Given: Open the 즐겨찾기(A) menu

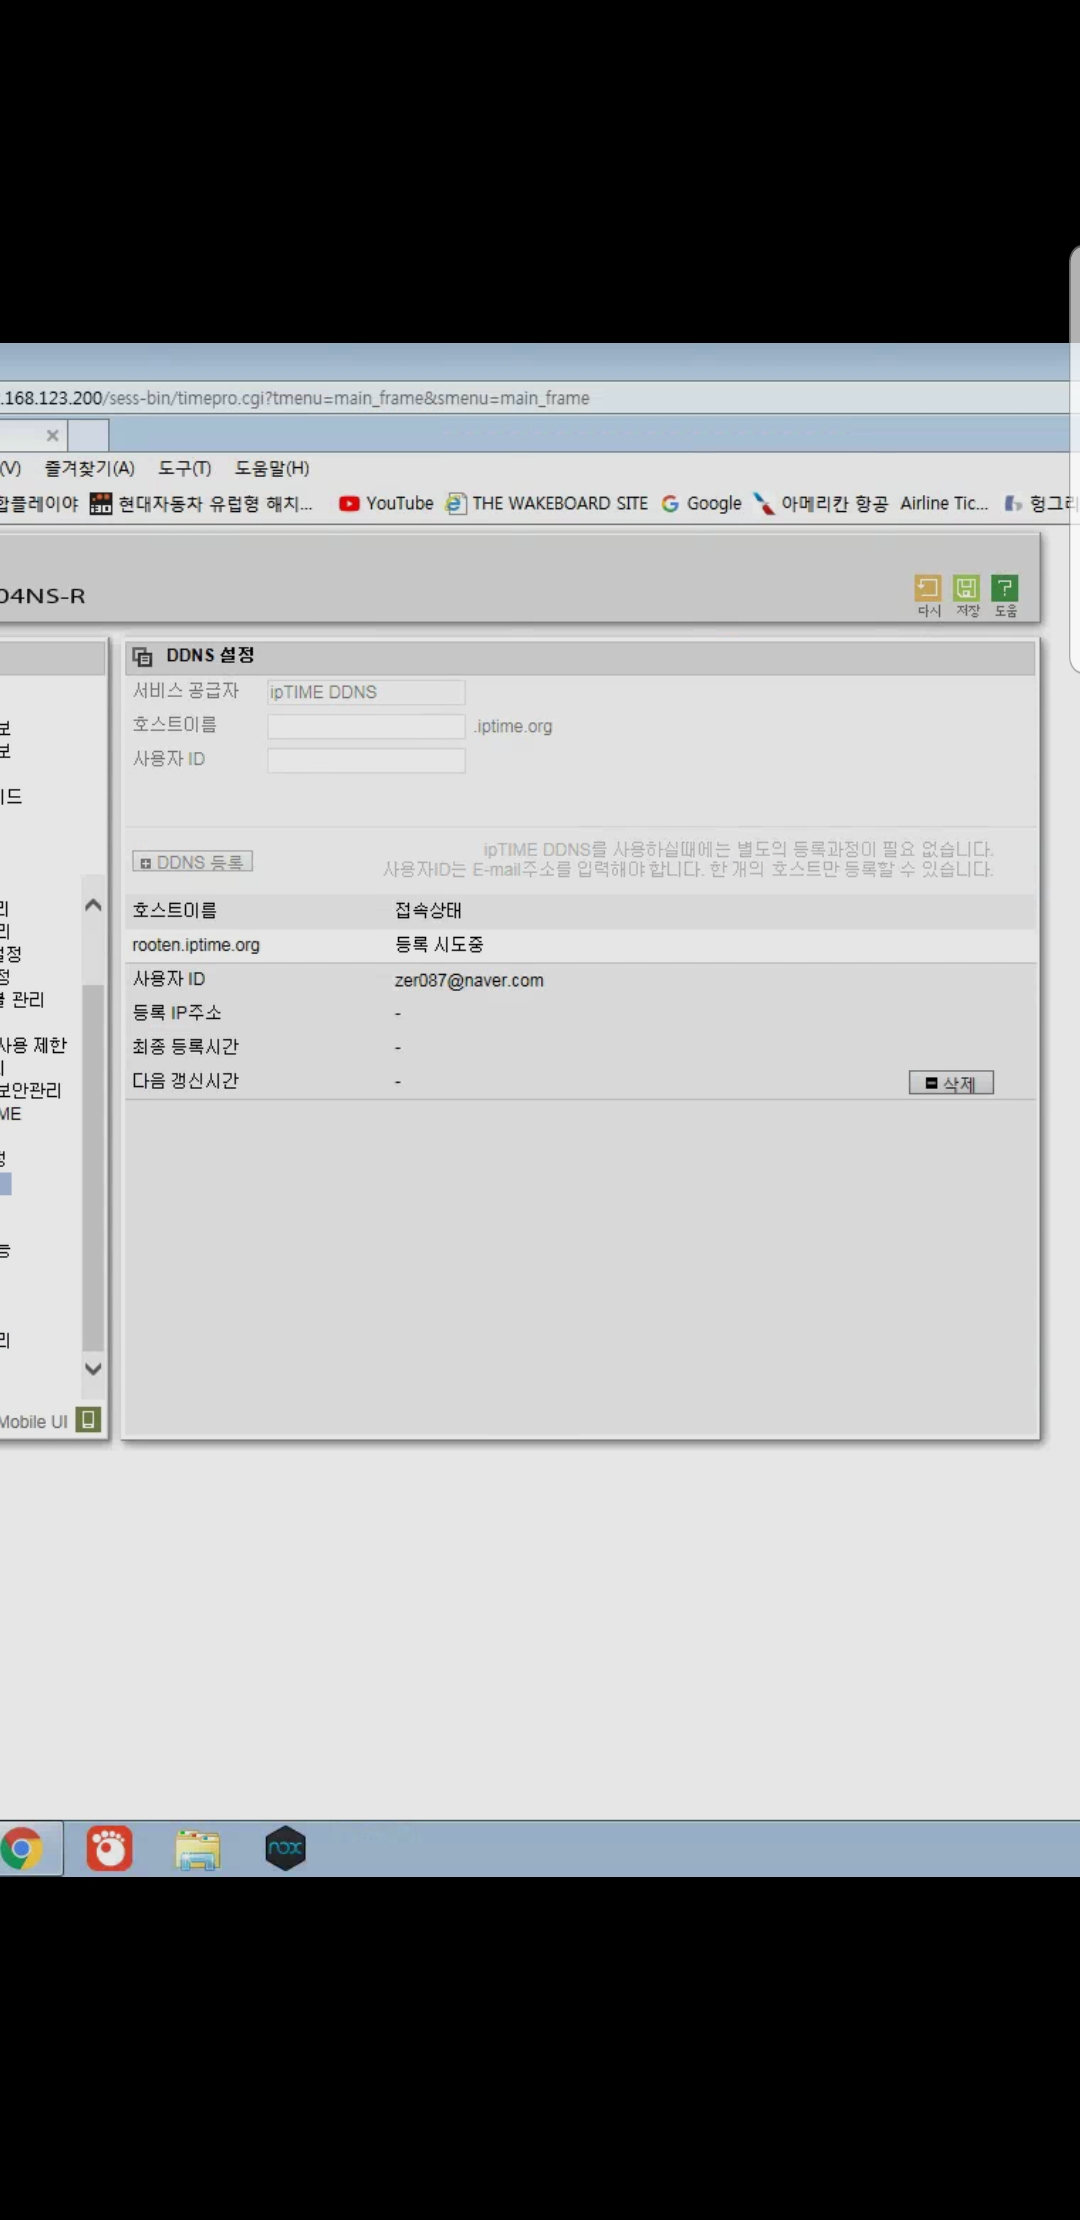Looking at the screenshot, I should (90, 468).
